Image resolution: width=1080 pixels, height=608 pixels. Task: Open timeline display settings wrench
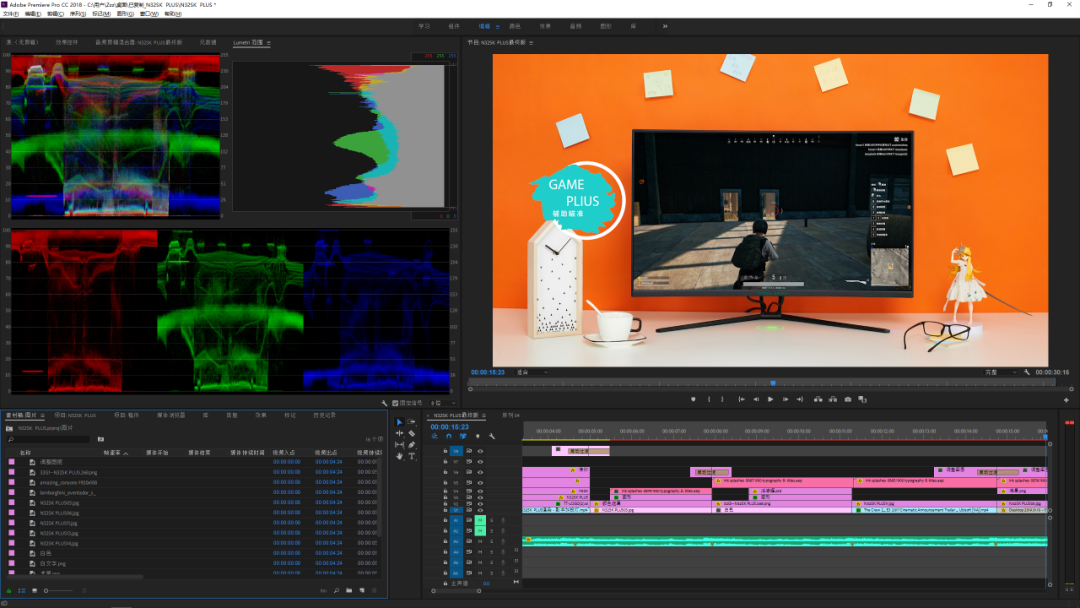click(x=492, y=436)
